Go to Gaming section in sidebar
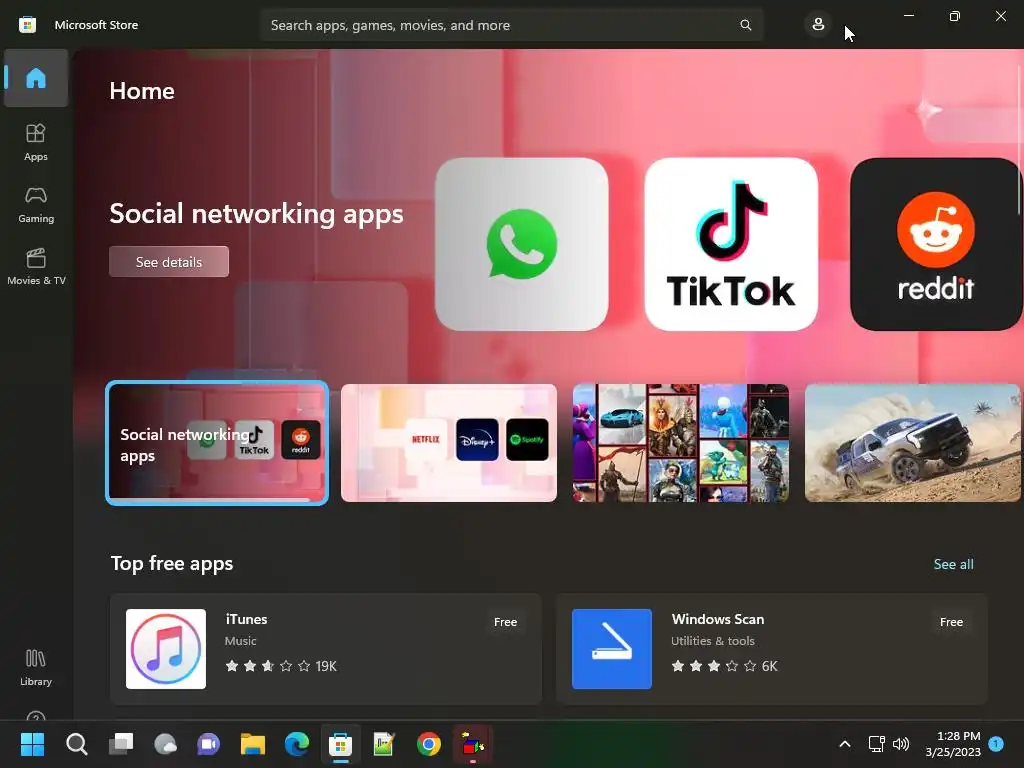 (x=36, y=204)
